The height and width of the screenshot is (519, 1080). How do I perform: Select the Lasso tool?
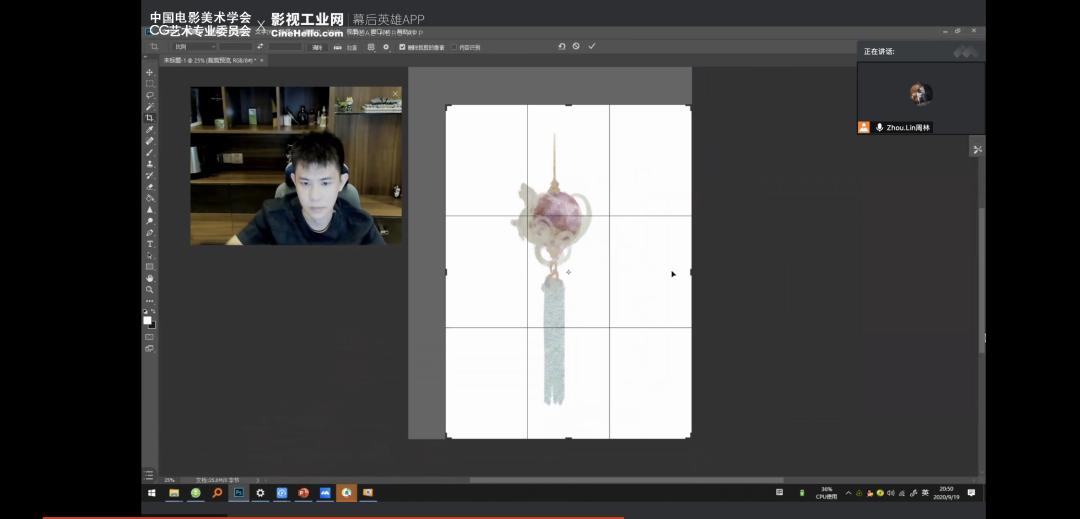click(150, 95)
